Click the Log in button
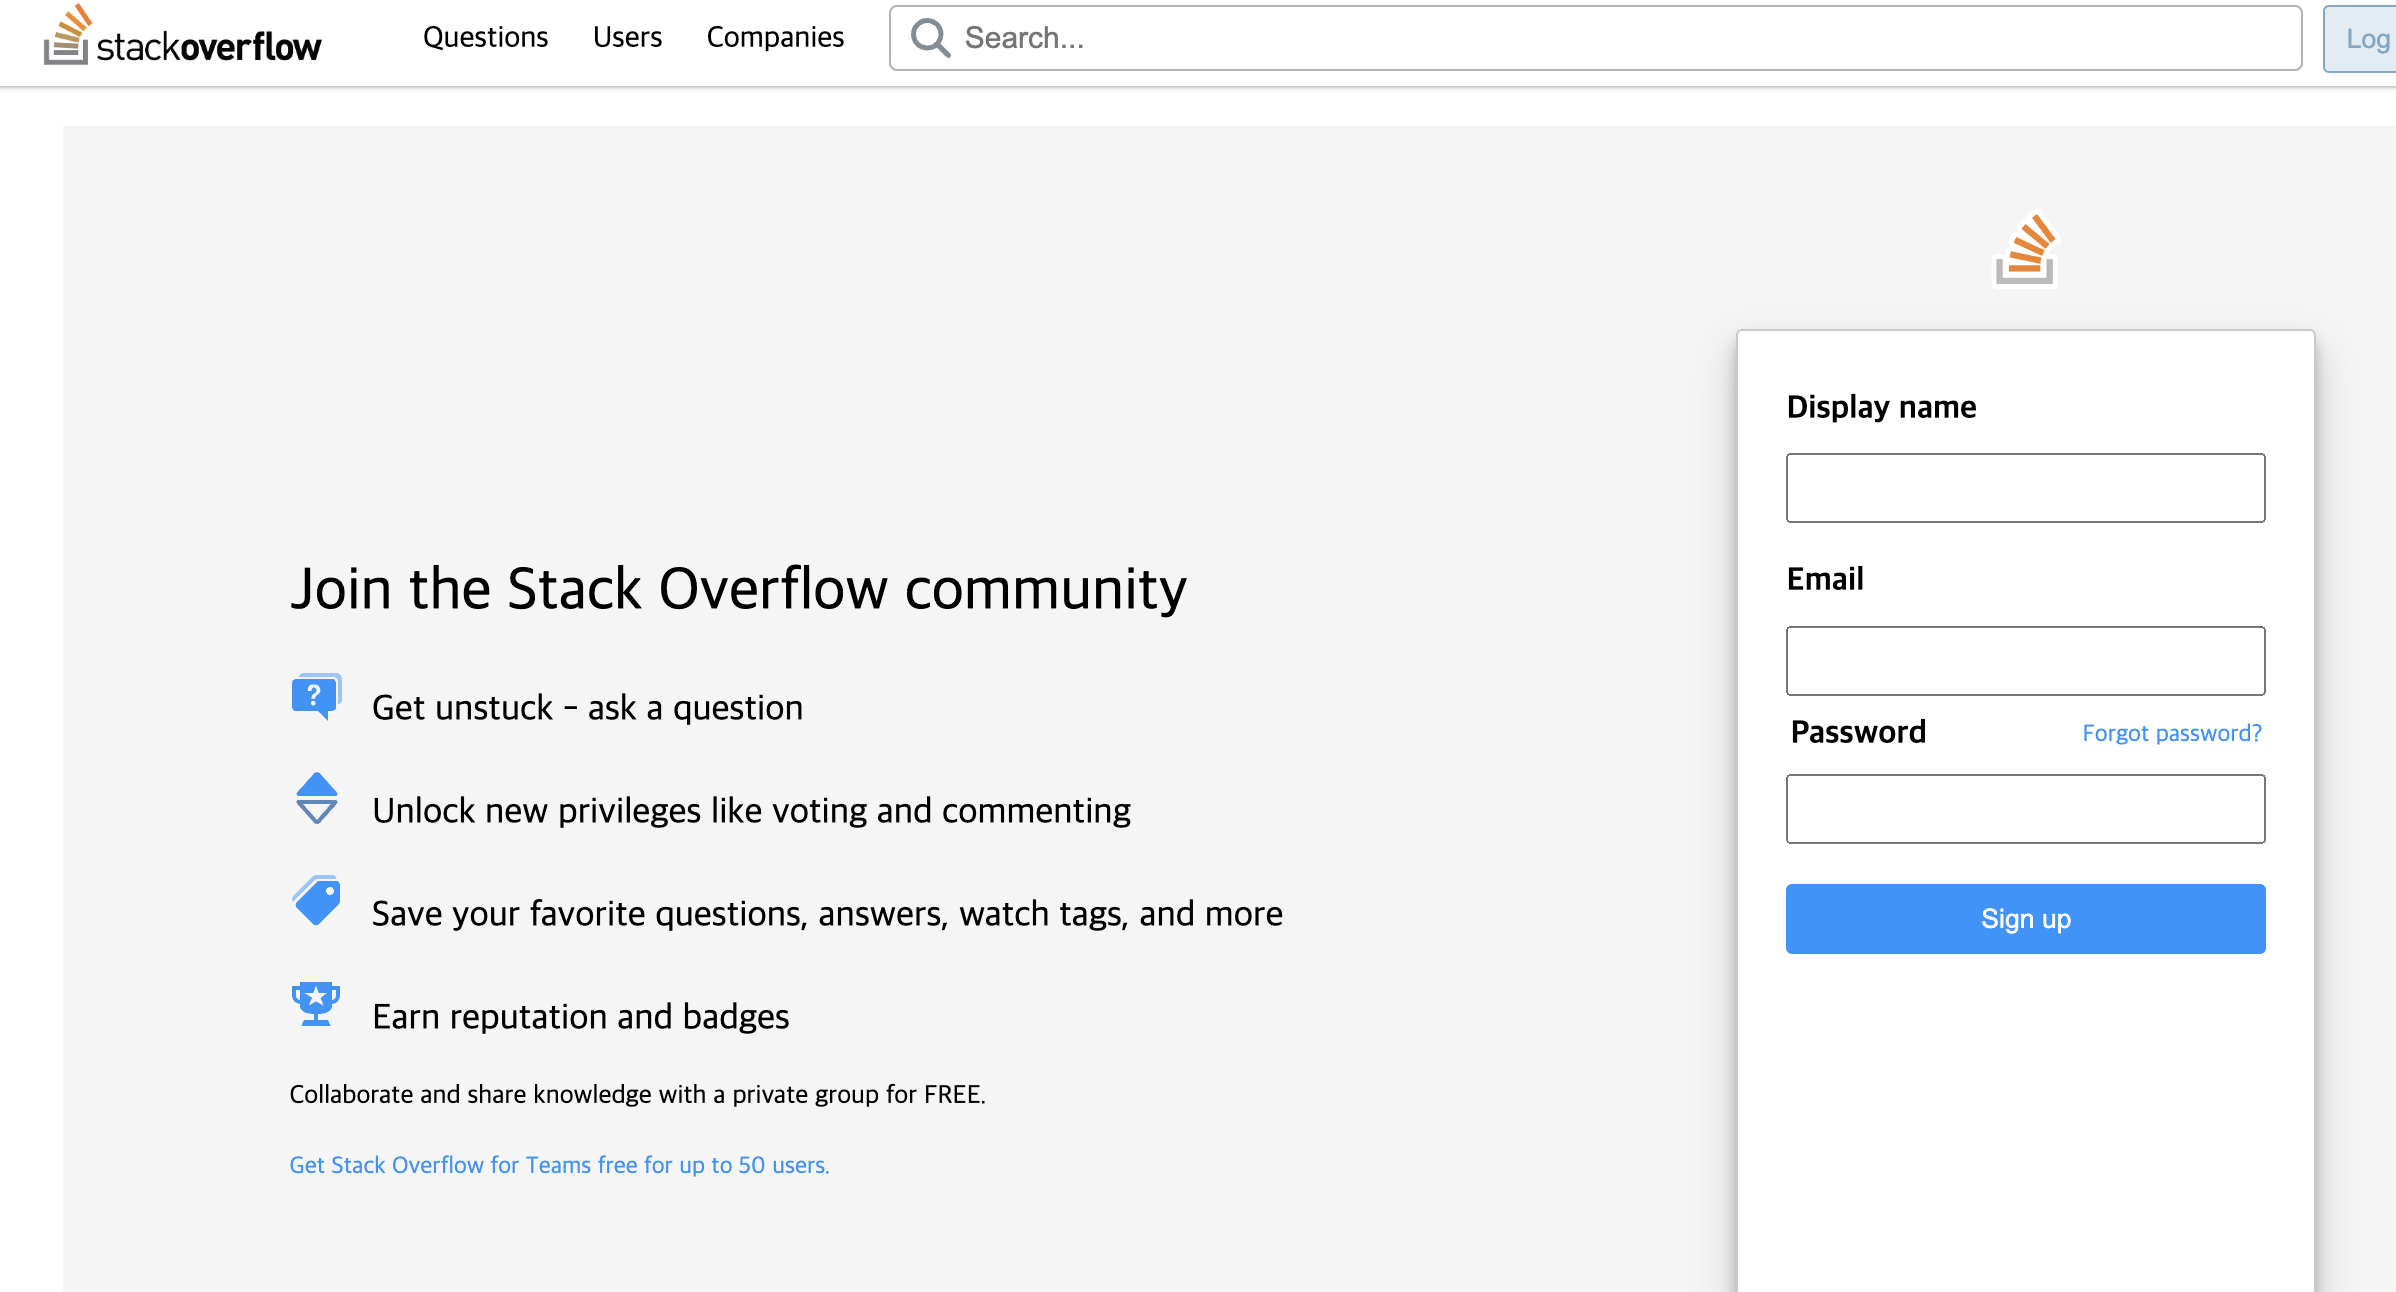The image size is (2396, 1292). point(2360,39)
